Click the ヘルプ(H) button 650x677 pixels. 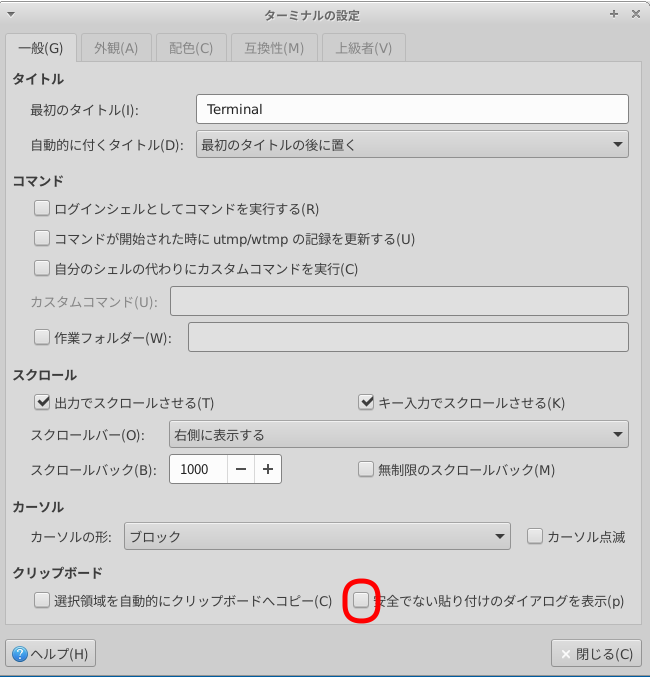[x=51, y=654]
